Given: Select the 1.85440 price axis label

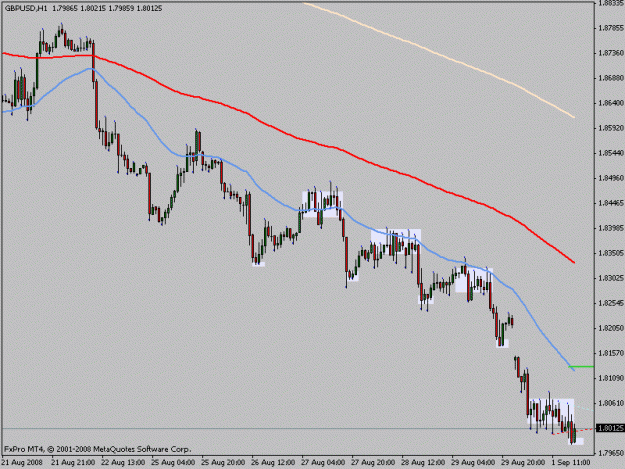Looking at the screenshot, I should tap(611, 153).
